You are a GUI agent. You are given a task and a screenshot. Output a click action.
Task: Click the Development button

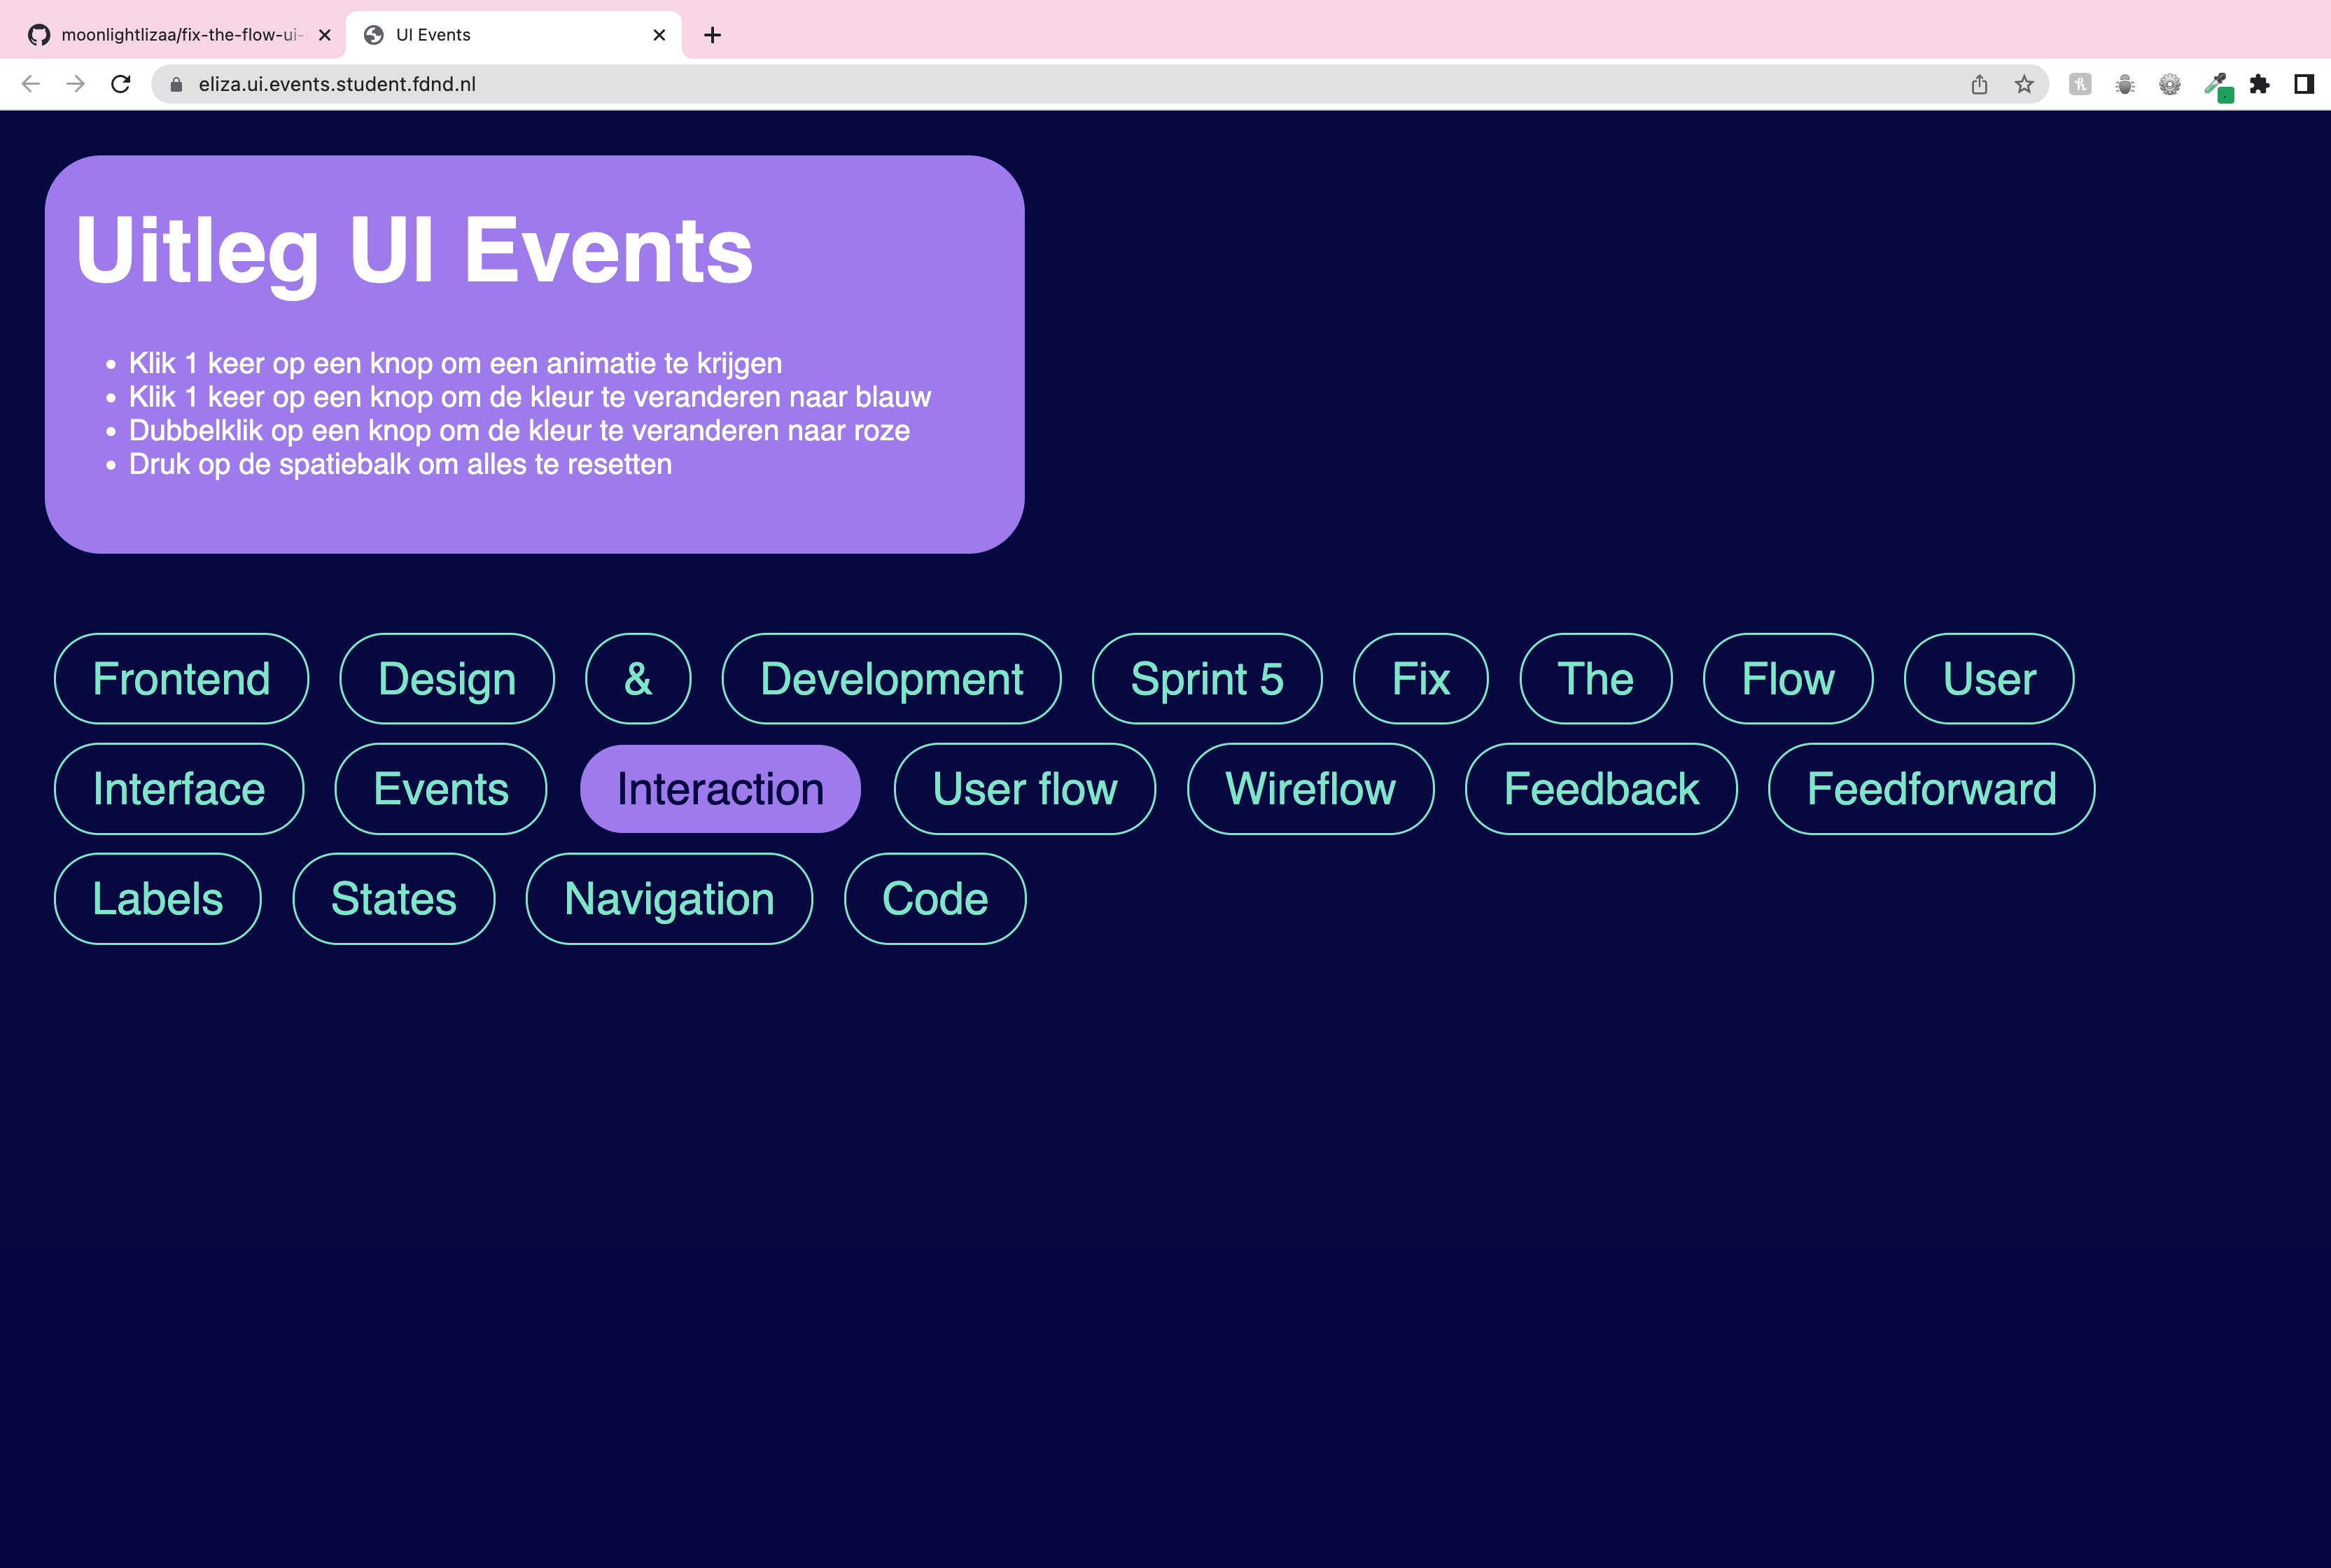[x=891, y=679]
